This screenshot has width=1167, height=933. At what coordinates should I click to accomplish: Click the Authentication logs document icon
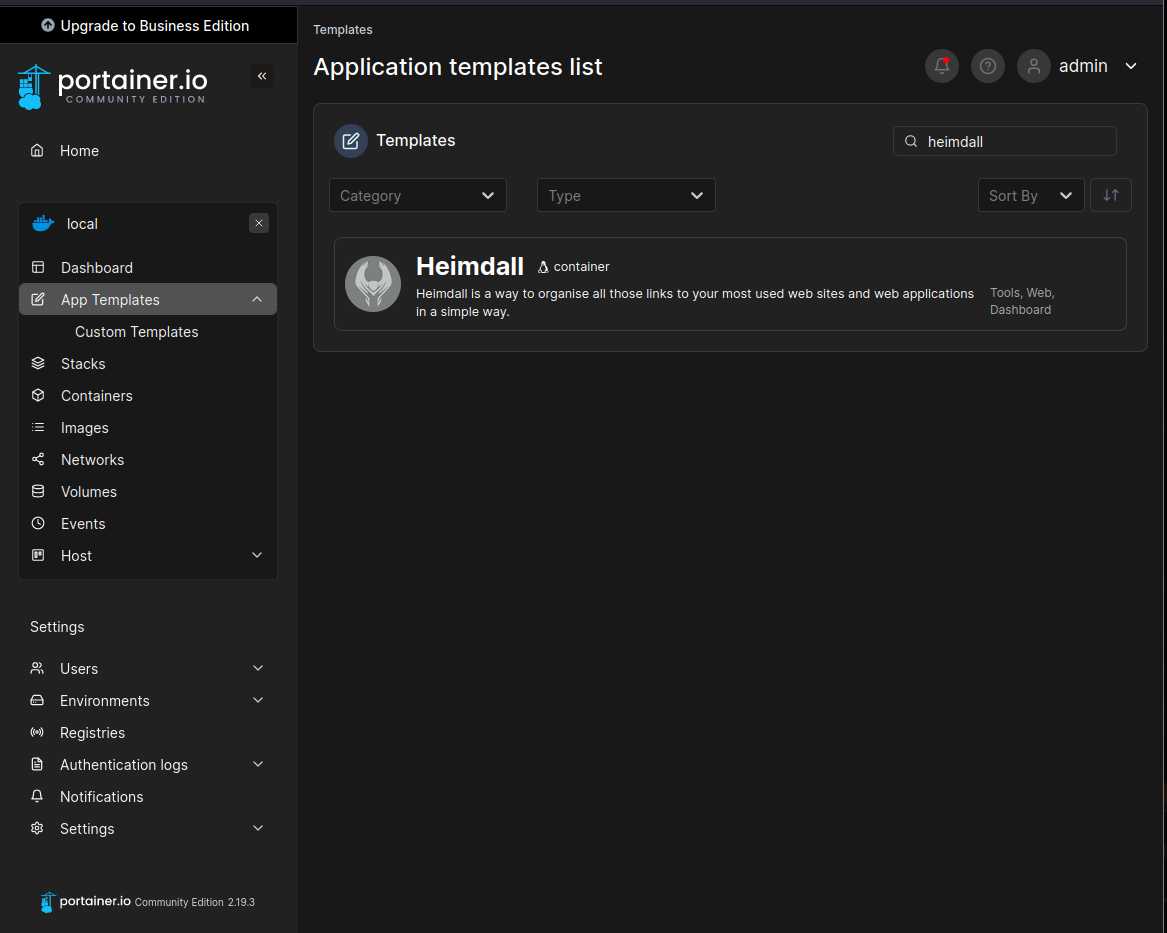[37, 764]
